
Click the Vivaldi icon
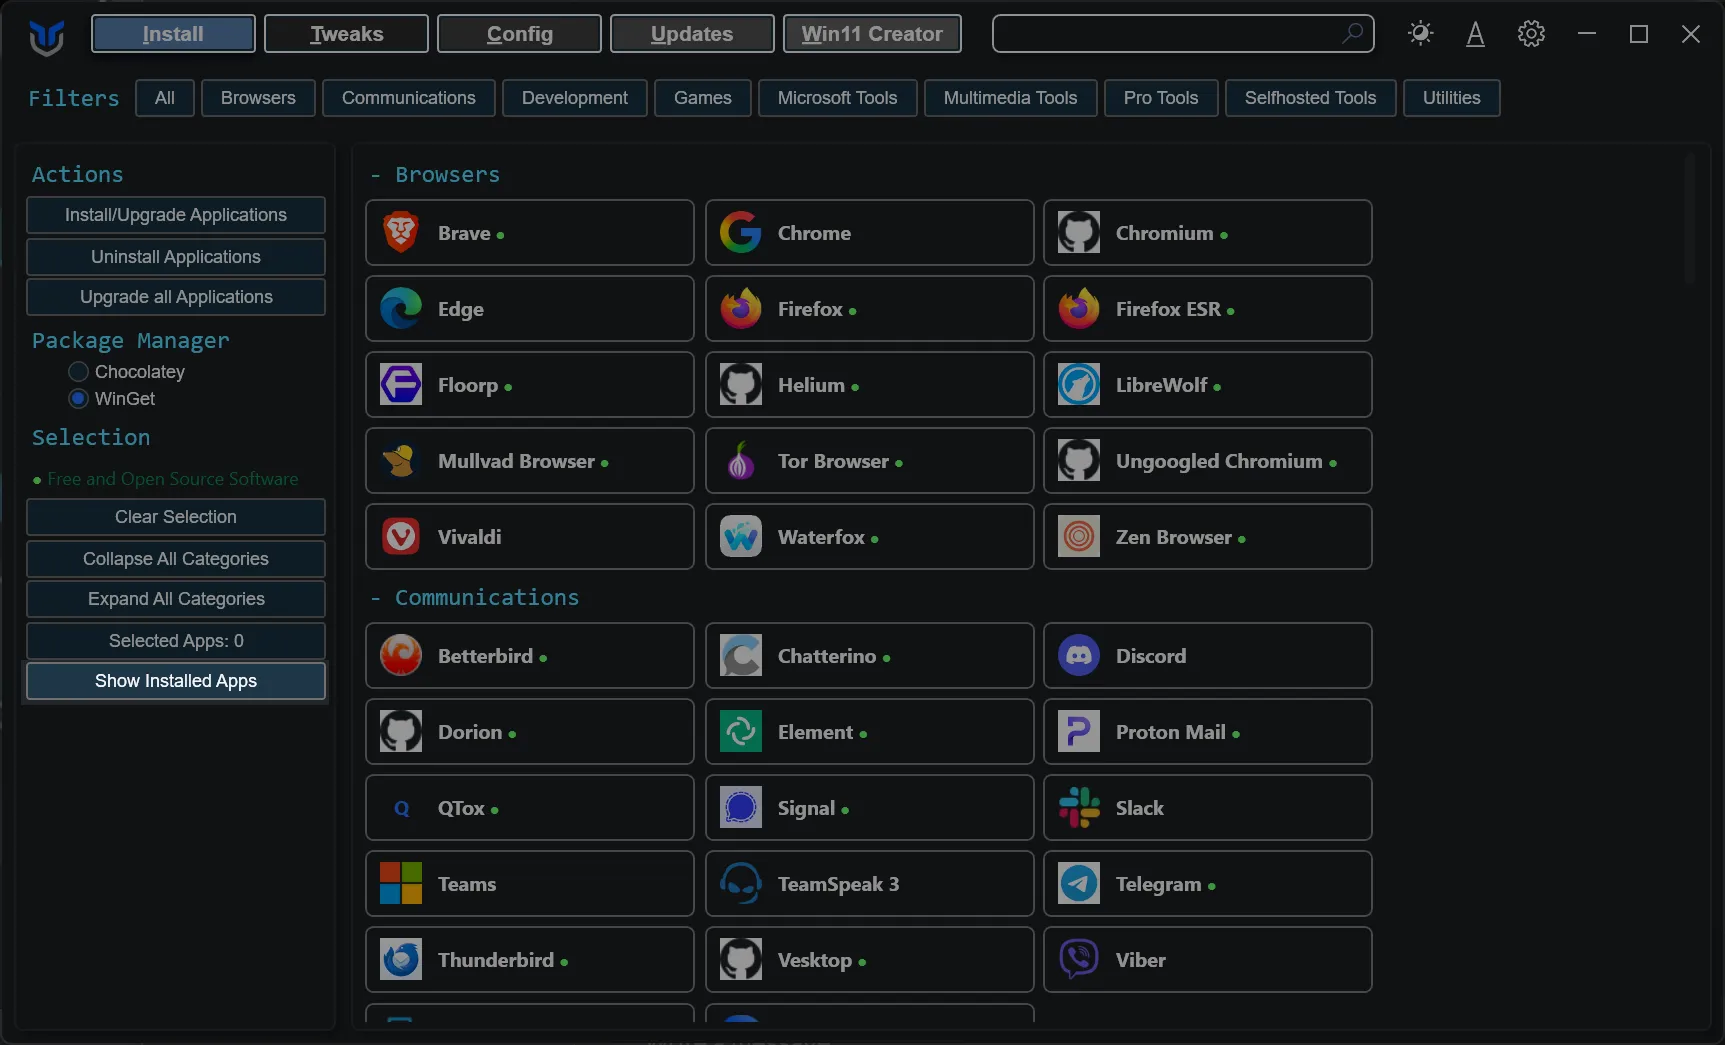pyautogui.click(x=401, y=537)
